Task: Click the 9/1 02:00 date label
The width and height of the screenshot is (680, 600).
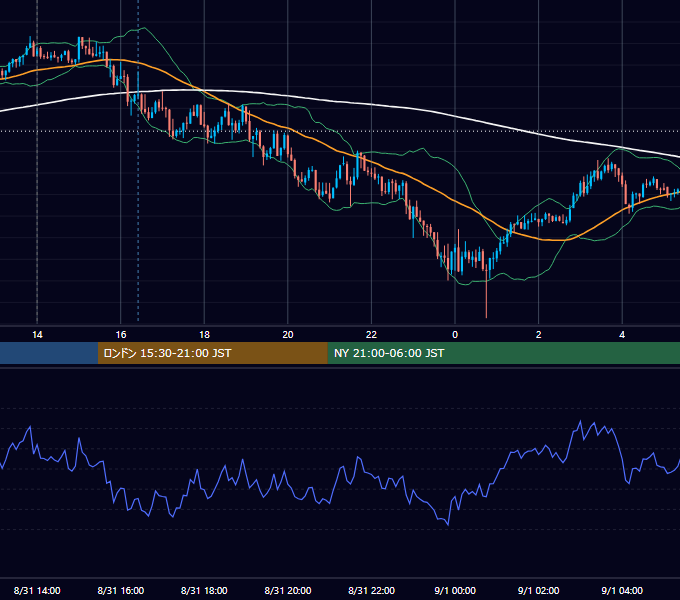Action: [539, 590]
